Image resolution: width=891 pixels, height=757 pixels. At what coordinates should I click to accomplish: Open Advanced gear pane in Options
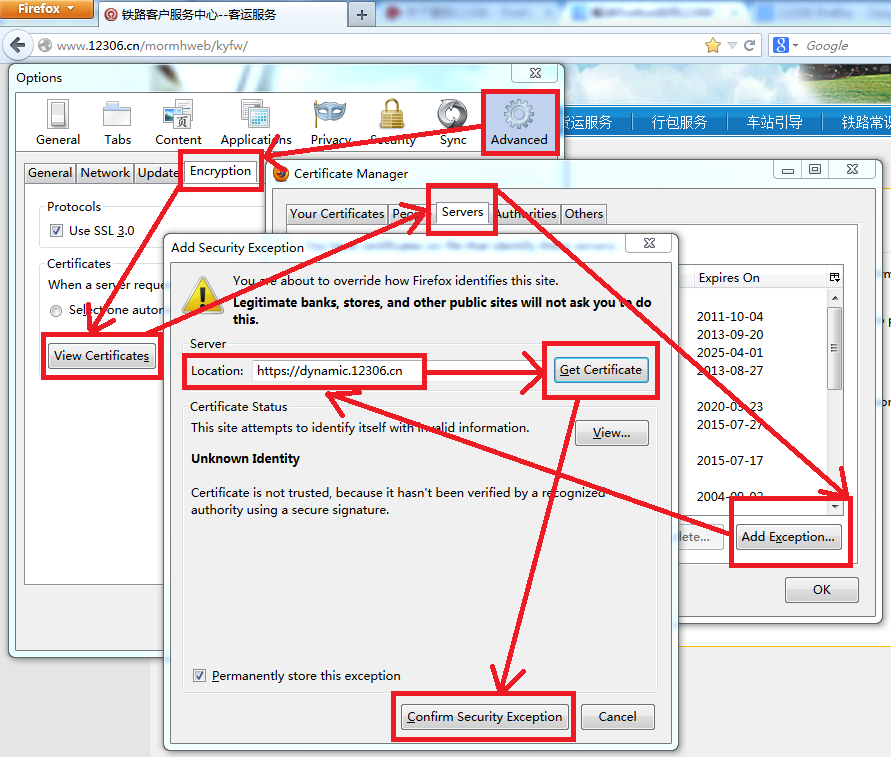519,123
